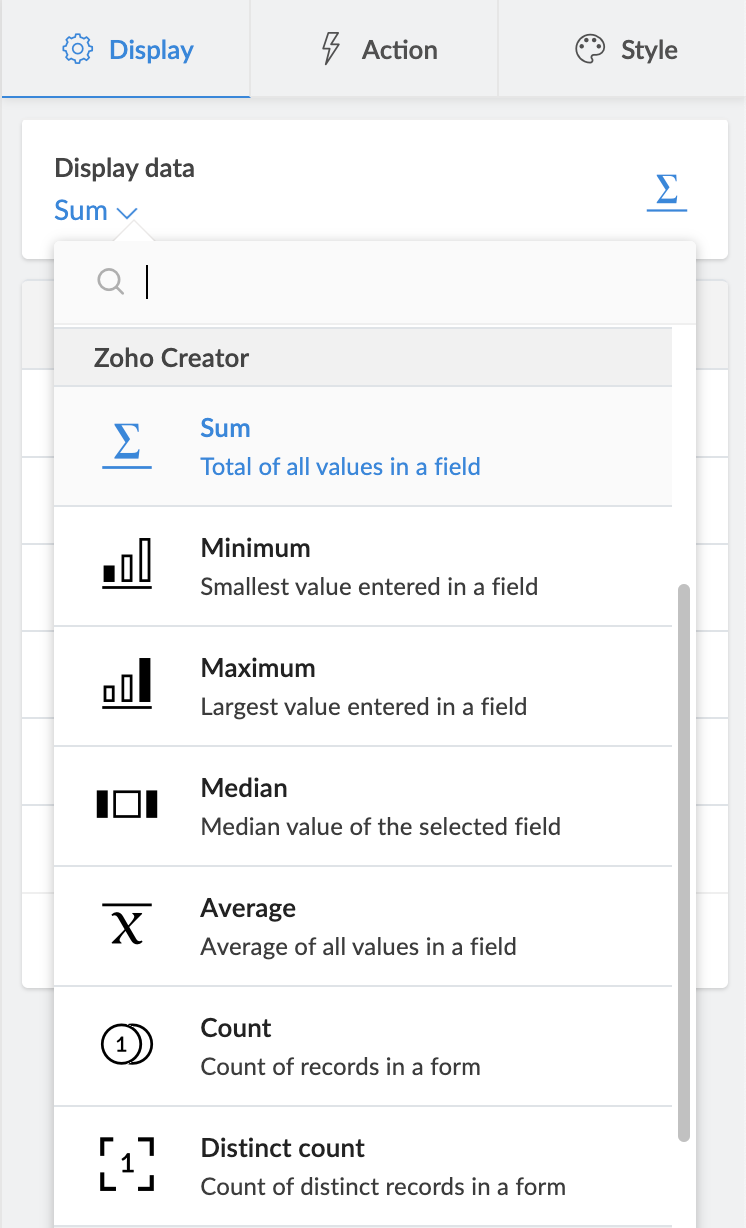
Task: Choose Minimum, smallest value entered
Action: [368, 566]
